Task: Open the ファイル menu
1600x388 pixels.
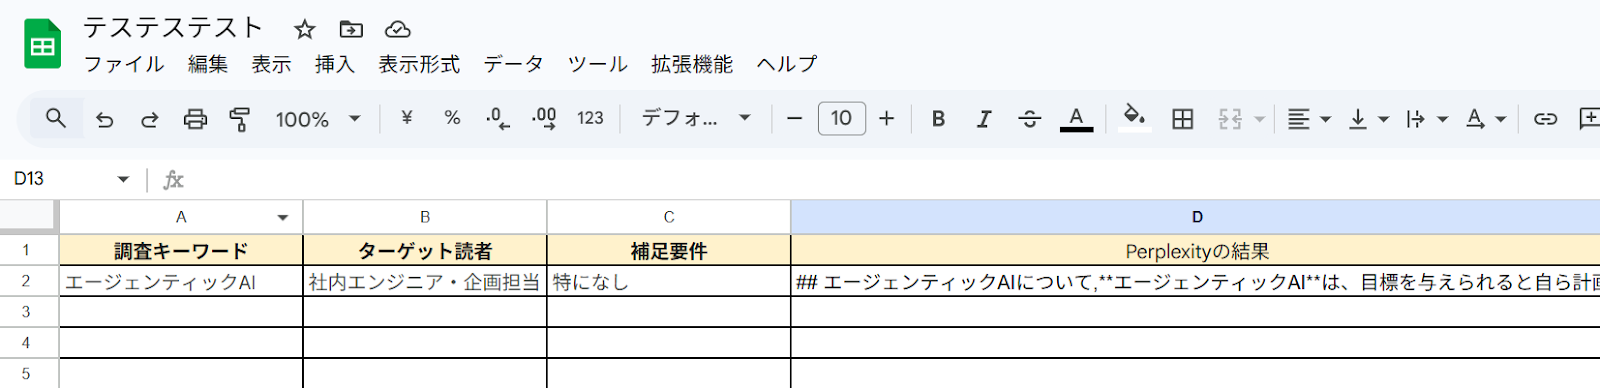Action: pos(124,64)
